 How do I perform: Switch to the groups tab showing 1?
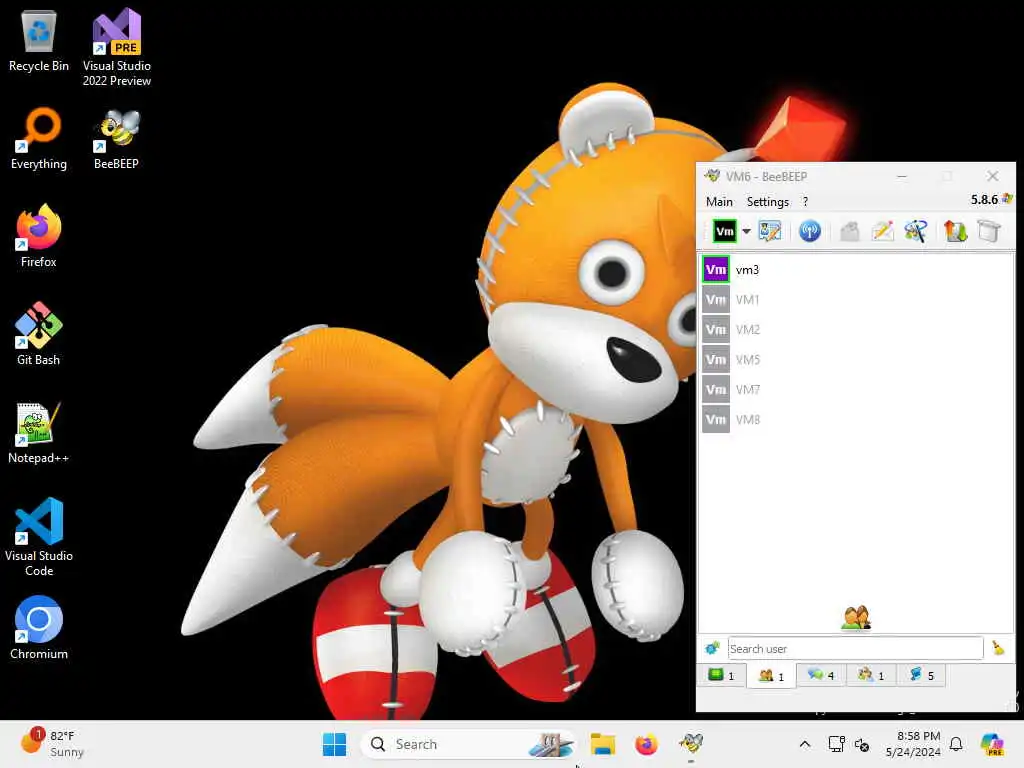point(871,675)
